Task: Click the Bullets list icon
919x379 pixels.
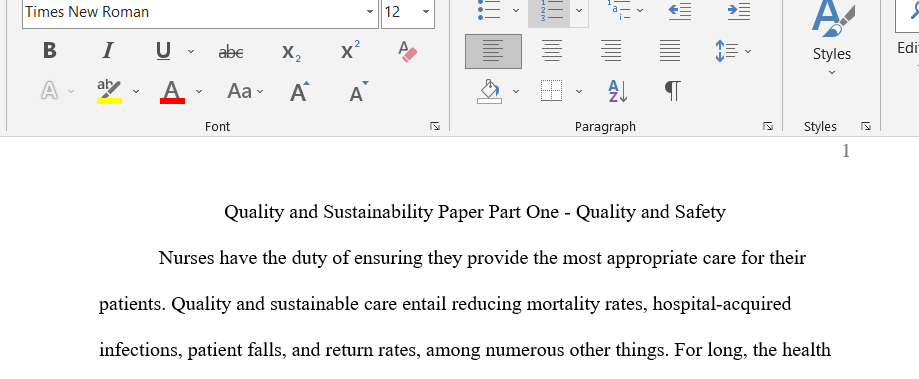Action: [489, 10]
